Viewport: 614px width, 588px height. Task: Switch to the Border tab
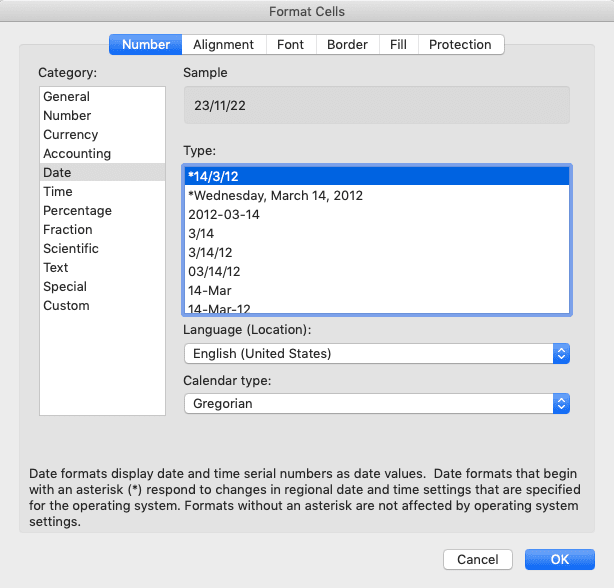347,45
